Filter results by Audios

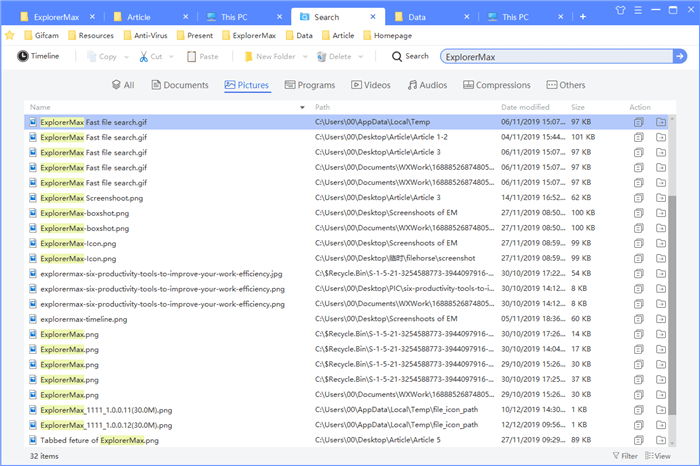(427, 85)
